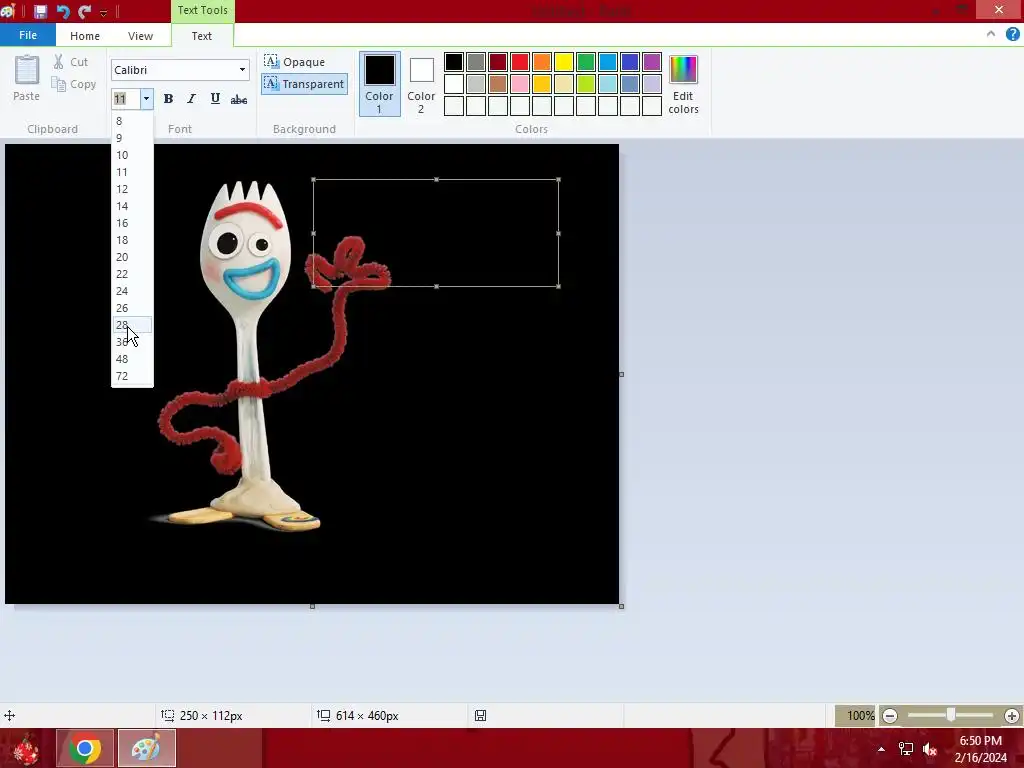
Task: Open the Customize Quick Access Toolbar arrow
Action: click(103, 12)
